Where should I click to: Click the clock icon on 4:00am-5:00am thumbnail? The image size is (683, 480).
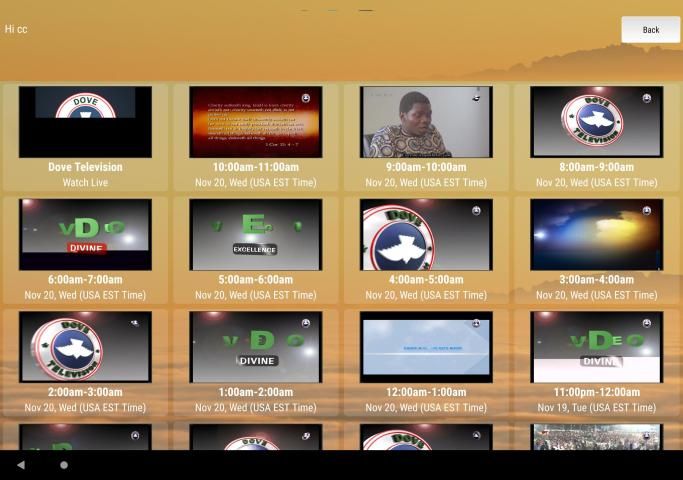[x=476, y=211]
